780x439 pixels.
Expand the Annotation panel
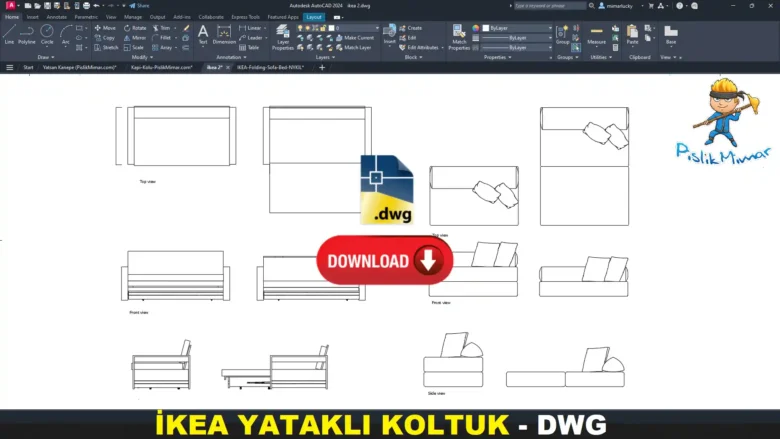pos(231,57)
